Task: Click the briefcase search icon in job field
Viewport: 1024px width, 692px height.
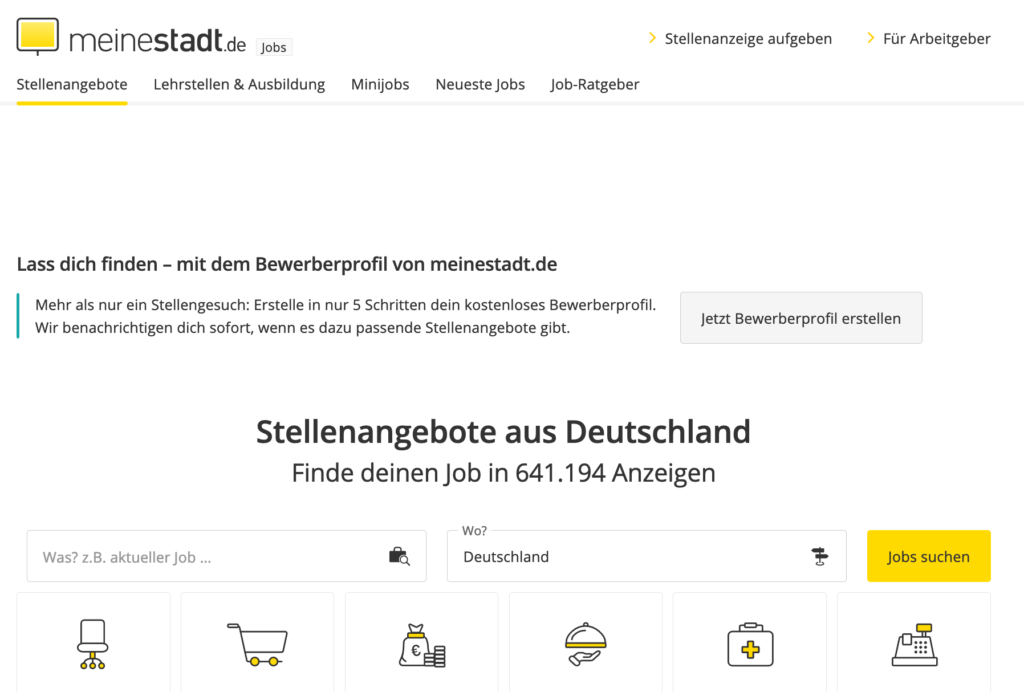Action: pyautogui.click(x=398, y=556)
